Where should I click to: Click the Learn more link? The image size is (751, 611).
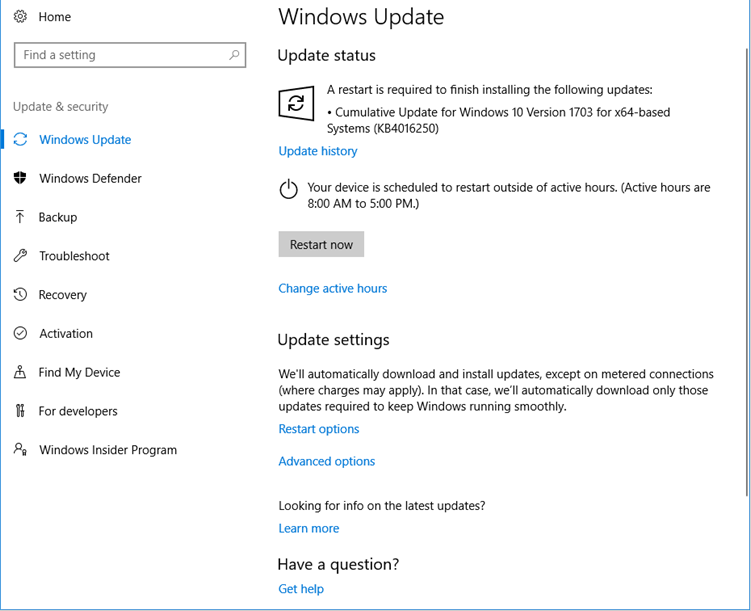click(309, 528)
